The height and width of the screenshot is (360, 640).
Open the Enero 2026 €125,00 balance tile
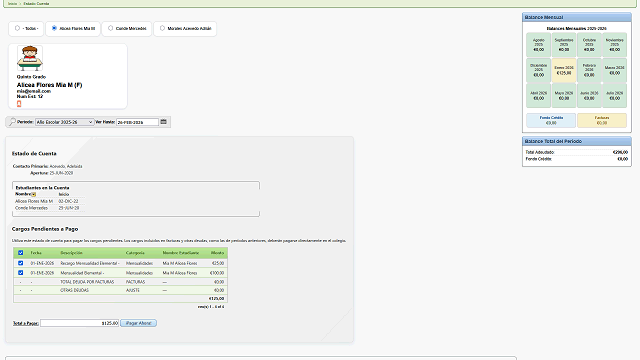tap(564, 70)
